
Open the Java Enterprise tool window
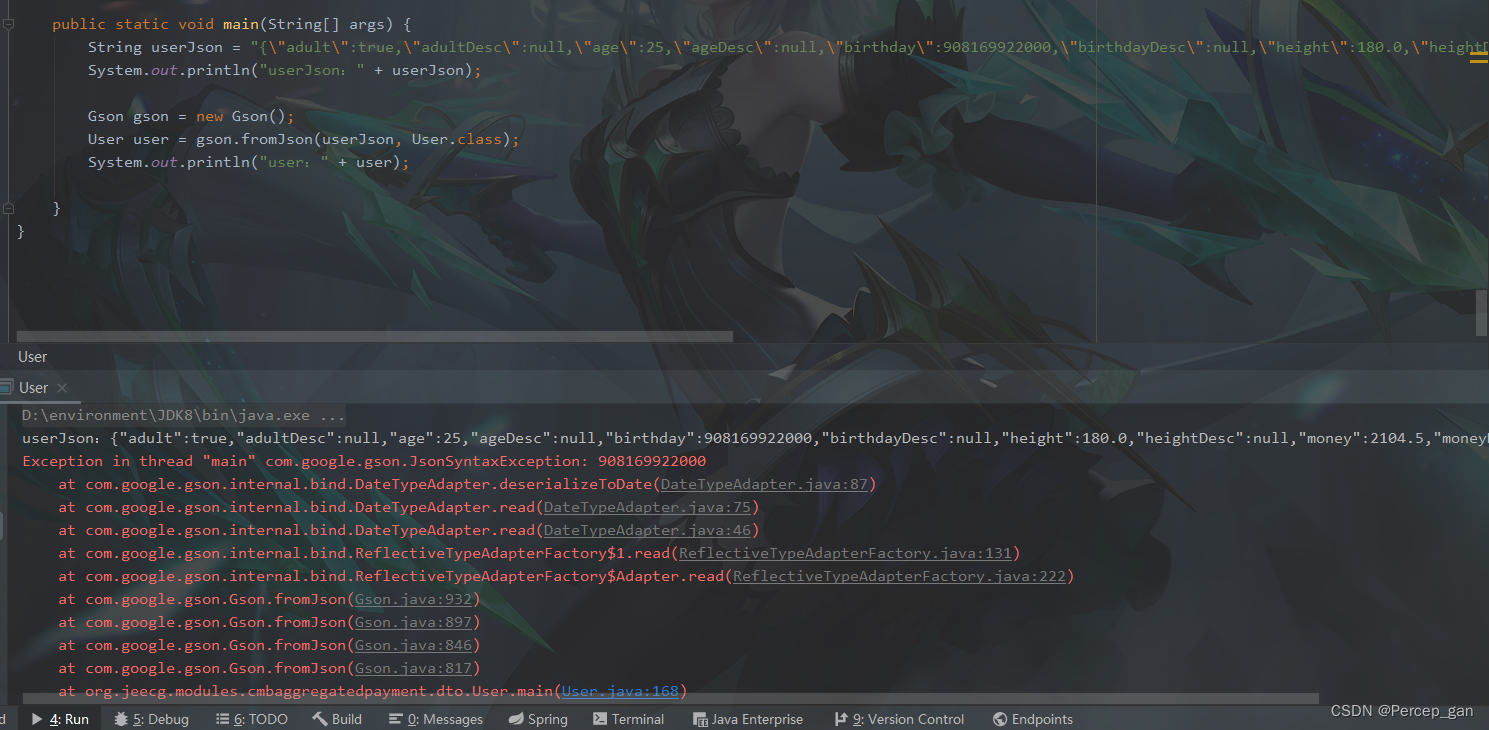[x=748, y=719]
